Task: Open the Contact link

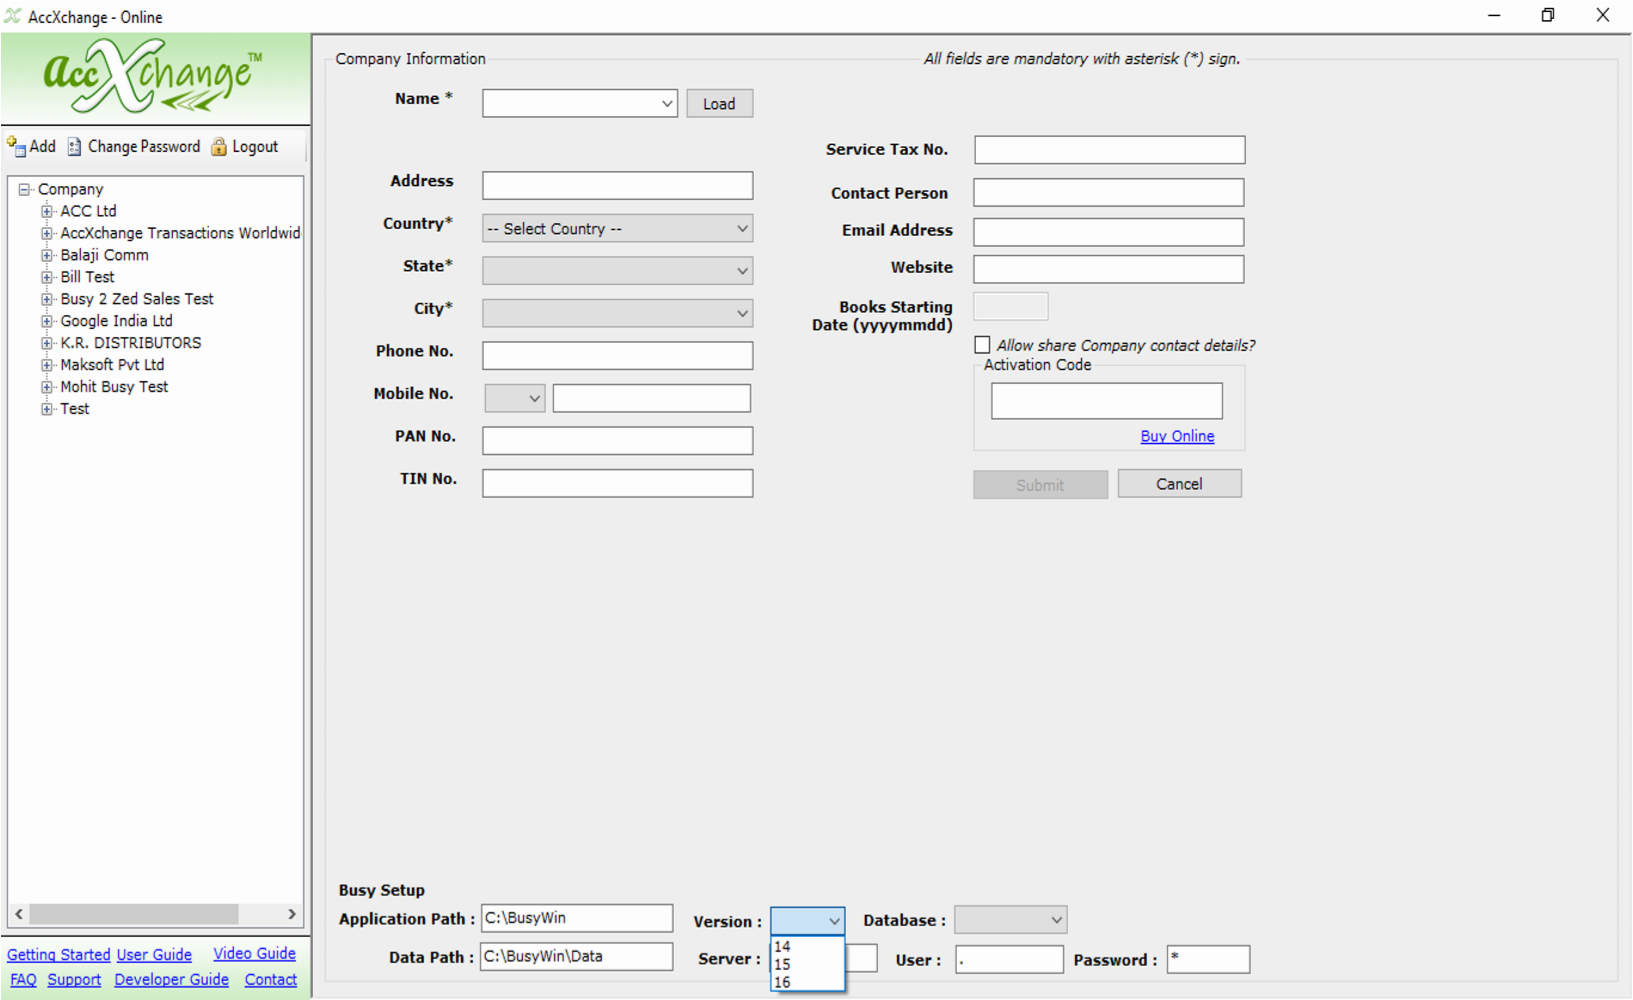Action: pyautogui.click(x=271, y=980)
